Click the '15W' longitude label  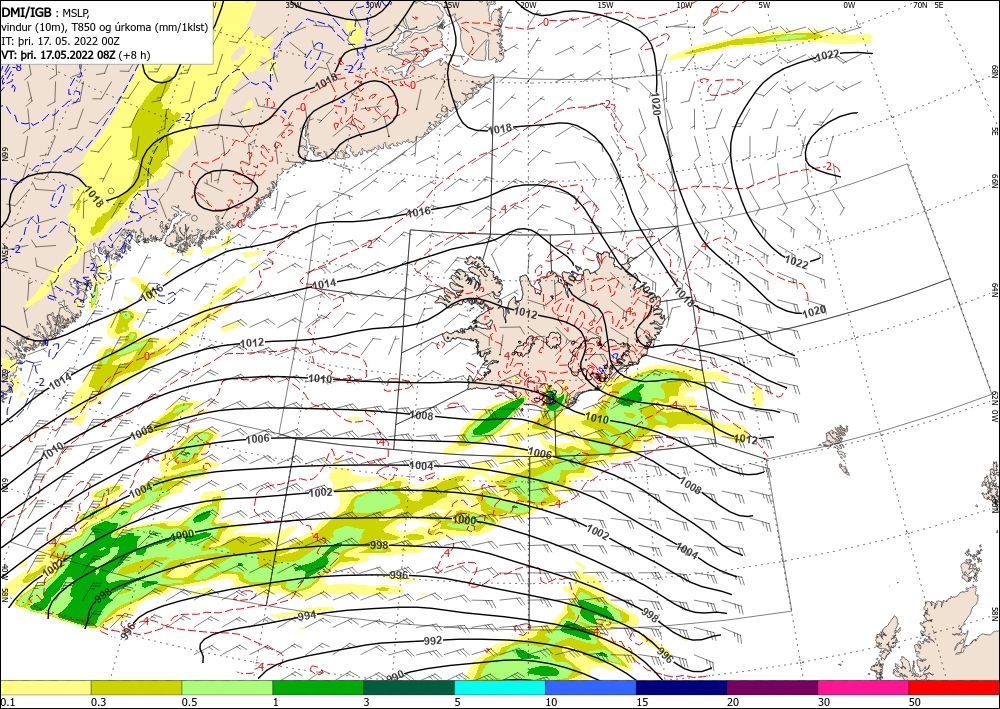pos(606,4)
